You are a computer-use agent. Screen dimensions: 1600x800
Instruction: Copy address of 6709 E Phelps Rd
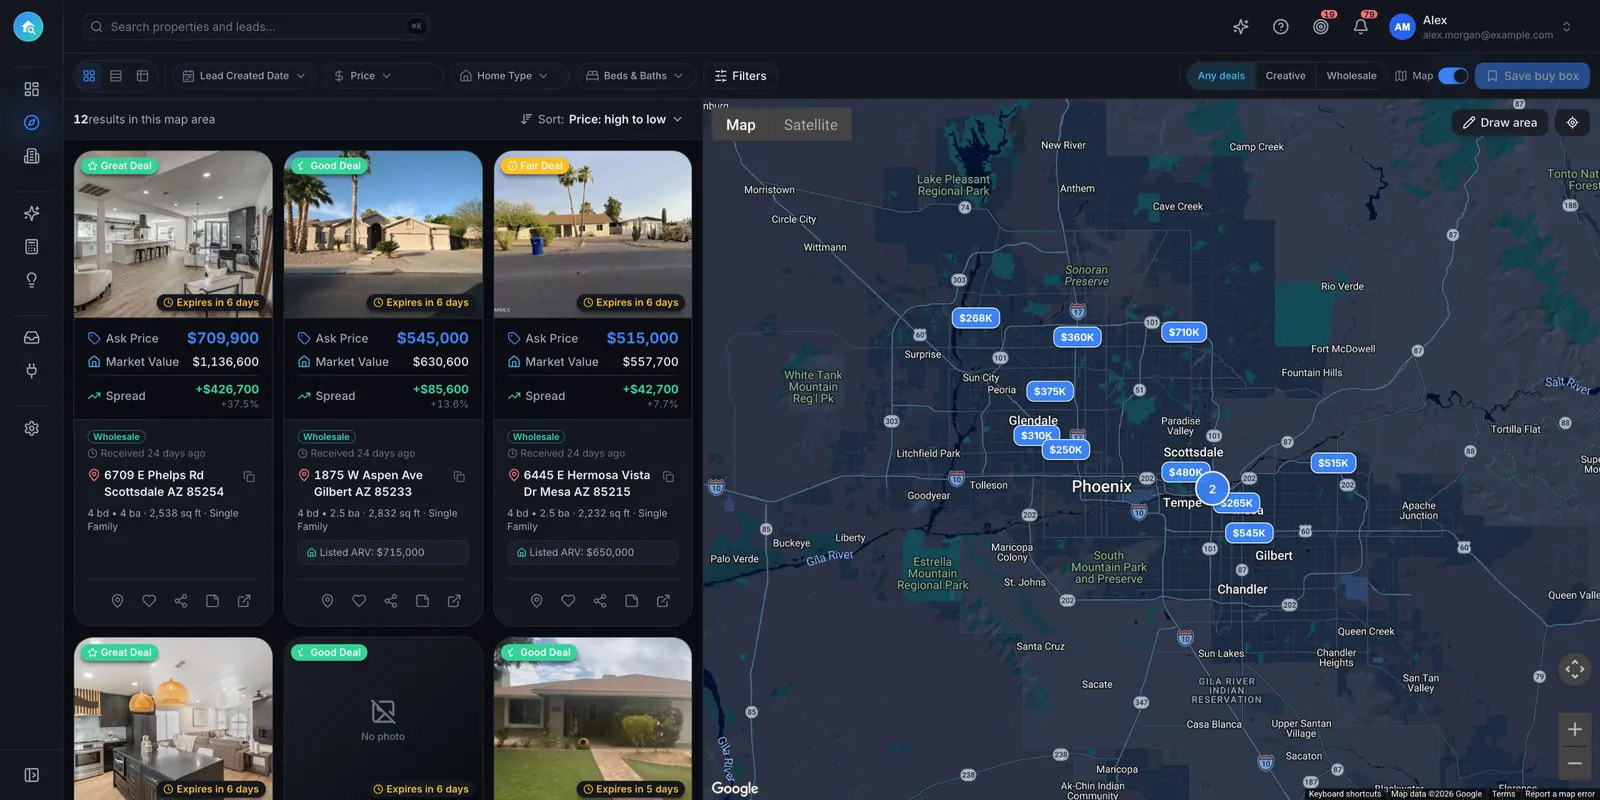pyautogui.click(x=249, y=477)
